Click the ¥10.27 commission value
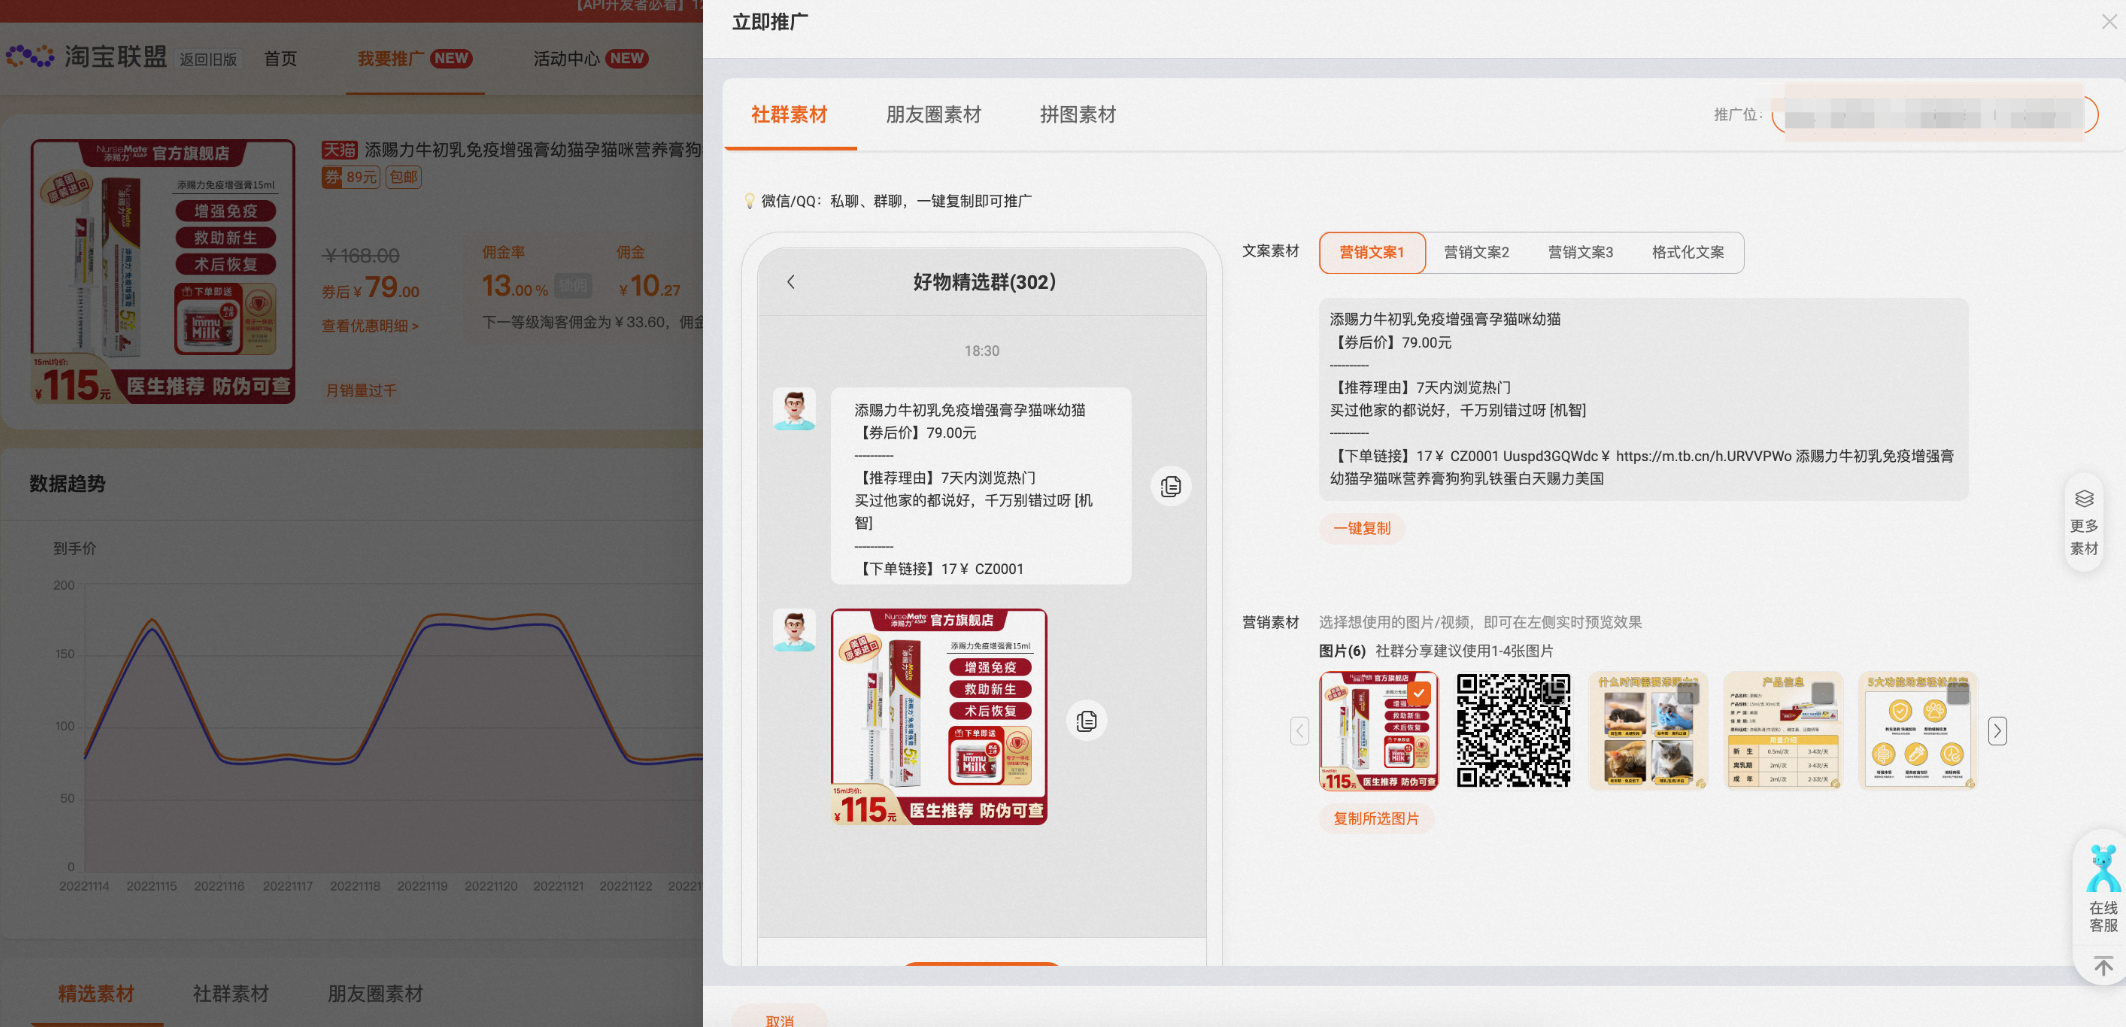The image size is (2126, 1027). (649, 287)
